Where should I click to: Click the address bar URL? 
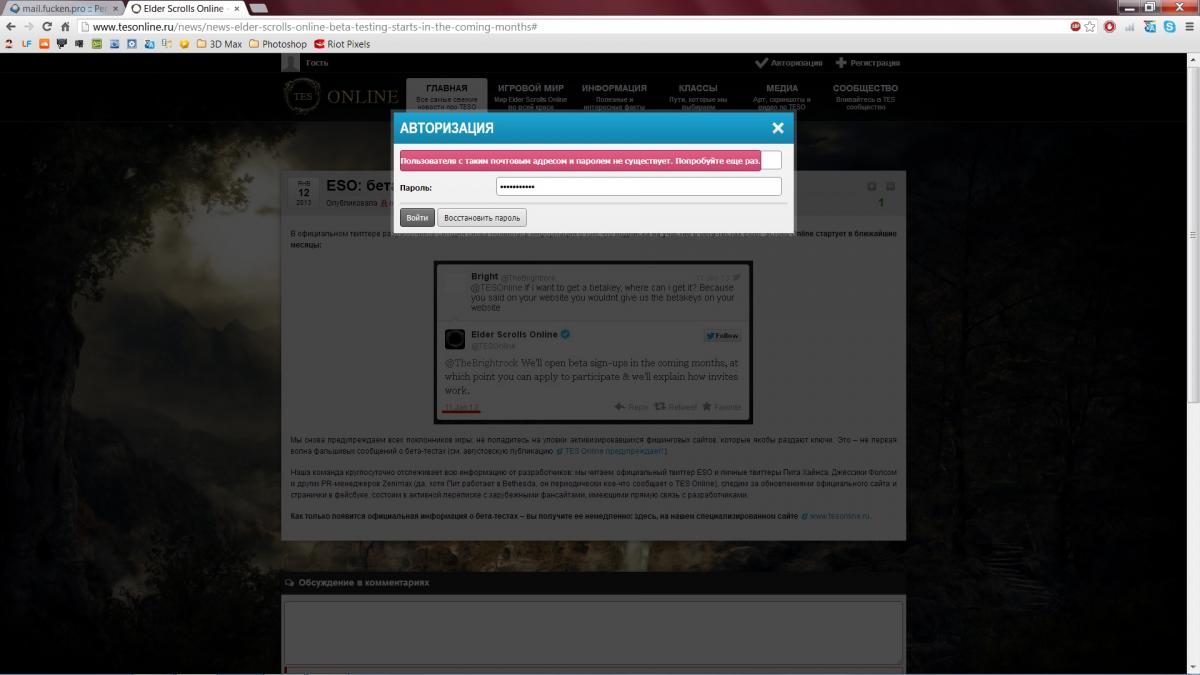click(570, 26)
